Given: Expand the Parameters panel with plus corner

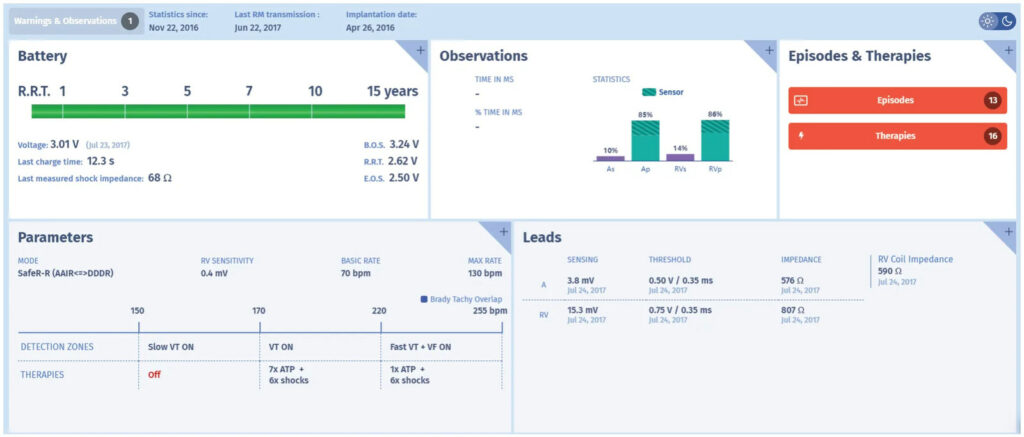Looking at the screenshot, I should coord(503,231).
